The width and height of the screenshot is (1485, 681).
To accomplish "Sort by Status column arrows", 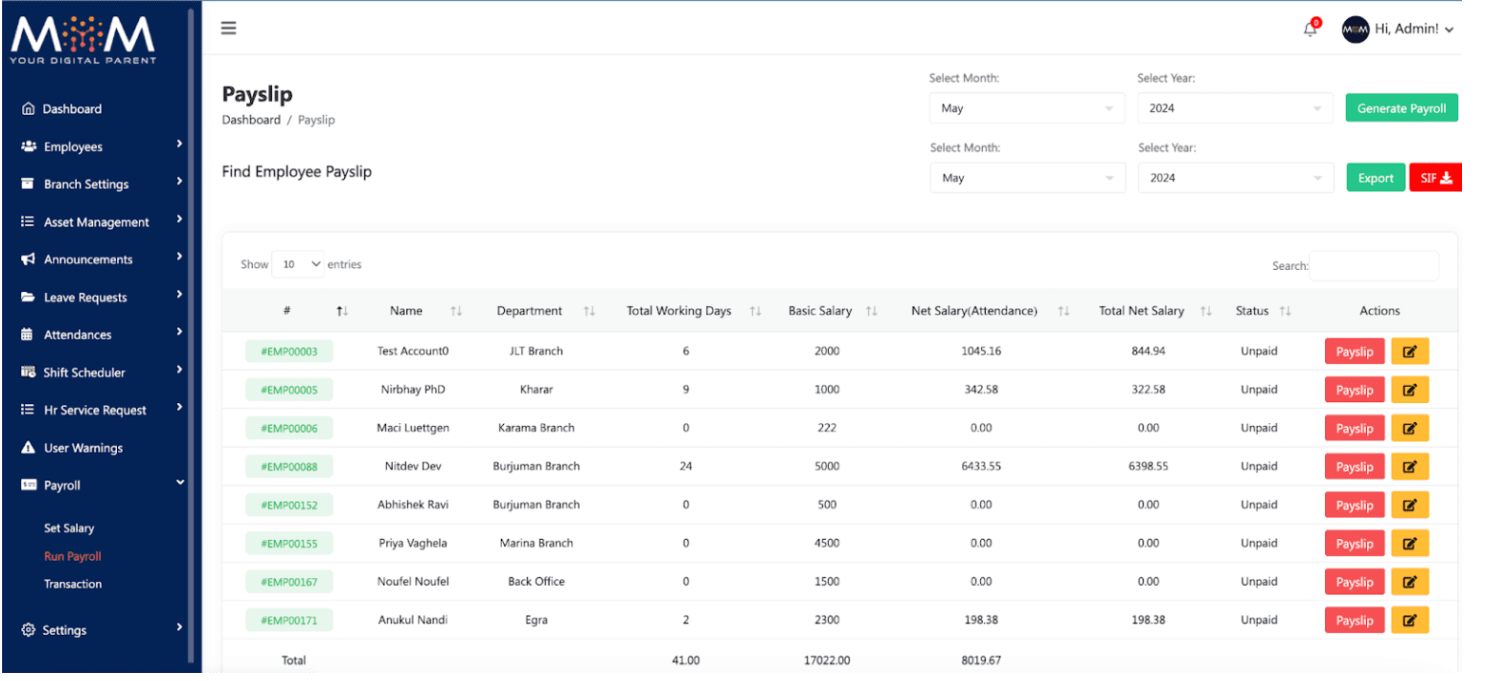I will (x=1285, y=311).
